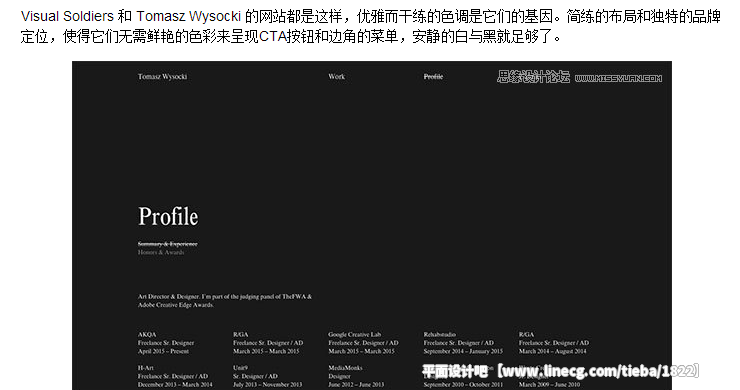Click the Art Director & Designer bio line

[x=225, y=297]
